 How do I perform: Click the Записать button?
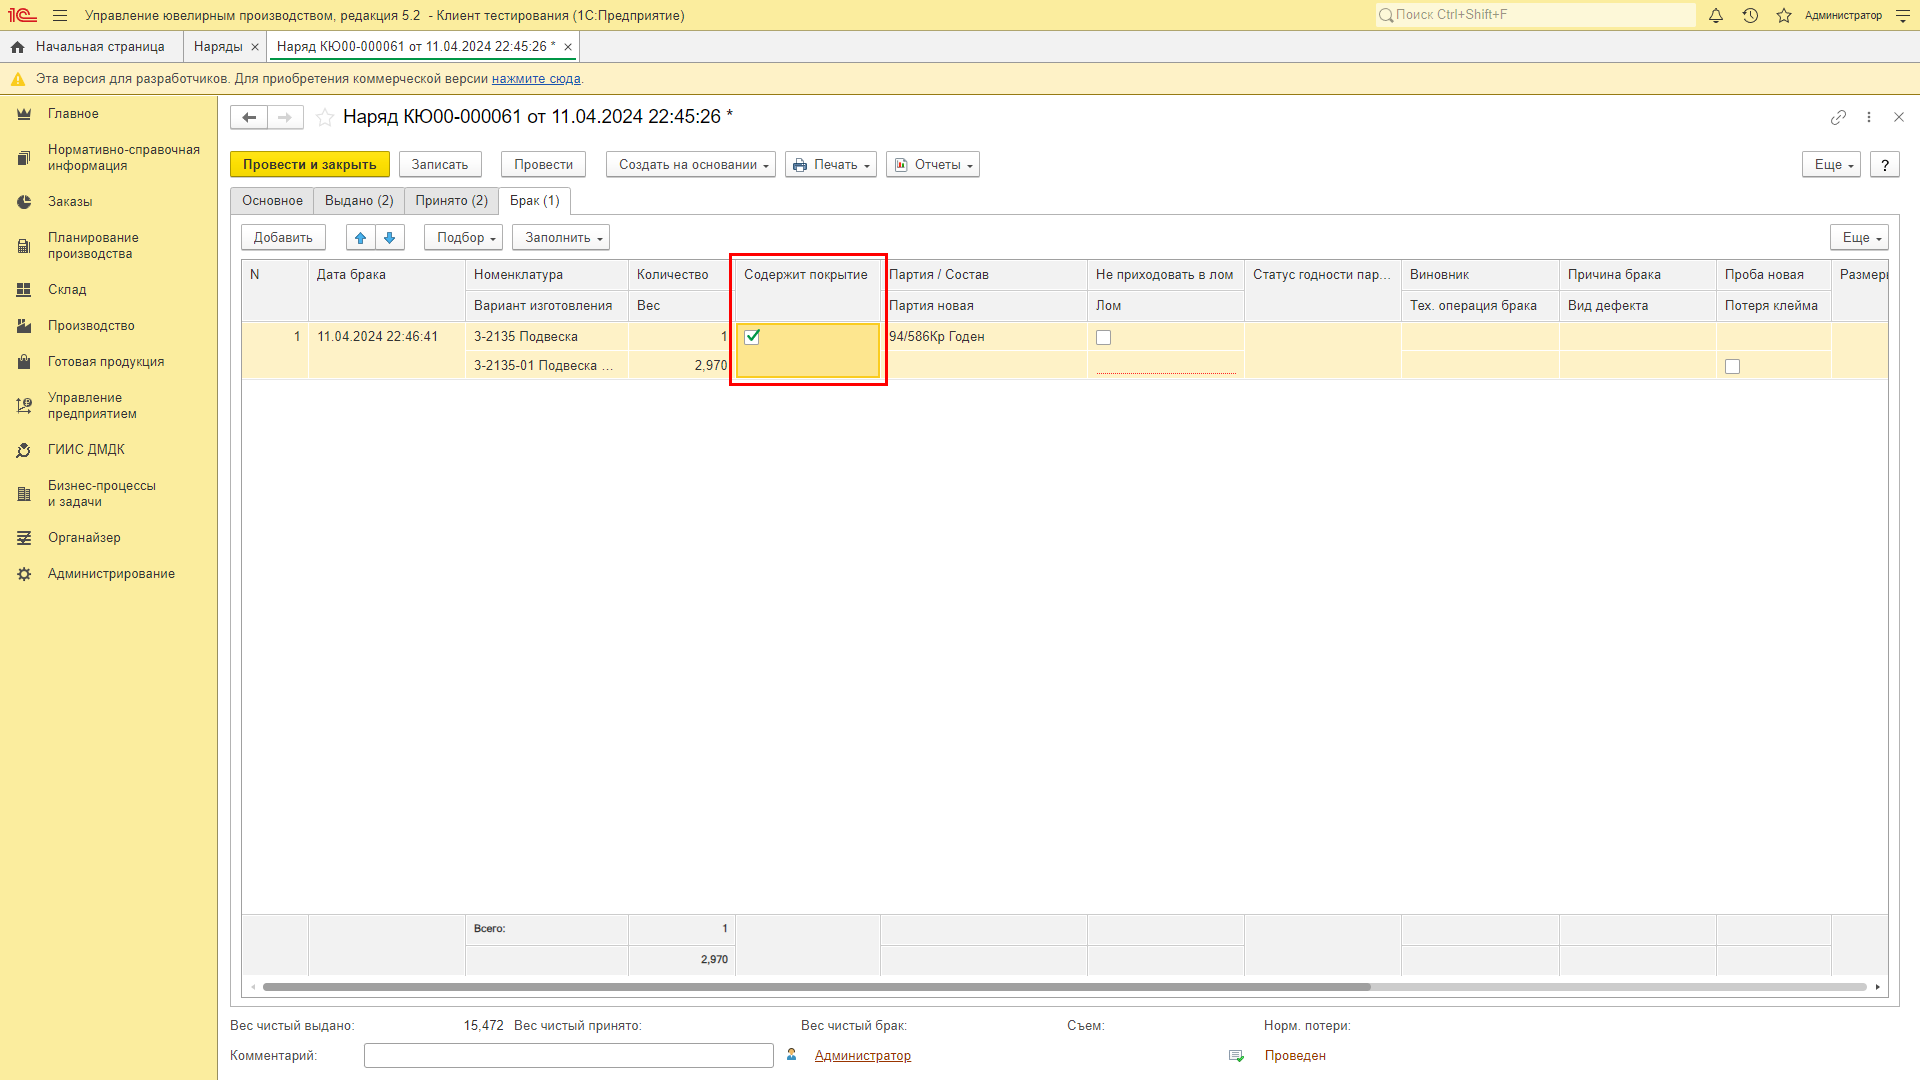tap(440, 165)
